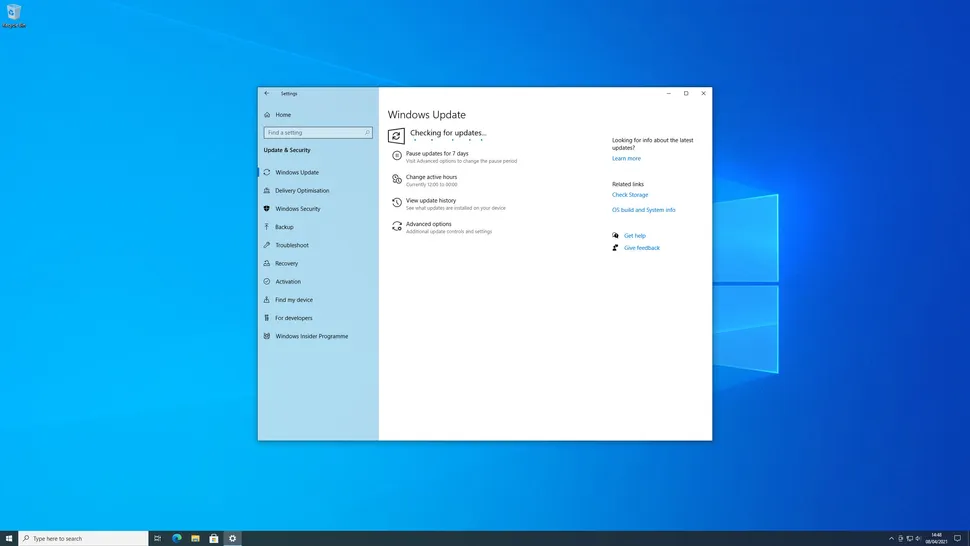Show hidden system tray icons

(x=891, y=539)
